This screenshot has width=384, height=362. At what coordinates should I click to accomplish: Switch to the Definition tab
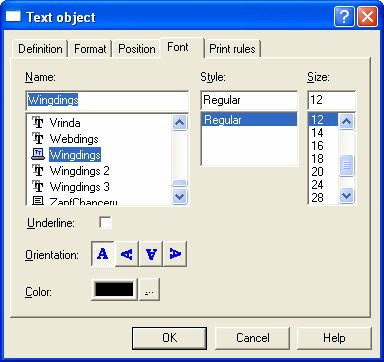pos(40,49)
